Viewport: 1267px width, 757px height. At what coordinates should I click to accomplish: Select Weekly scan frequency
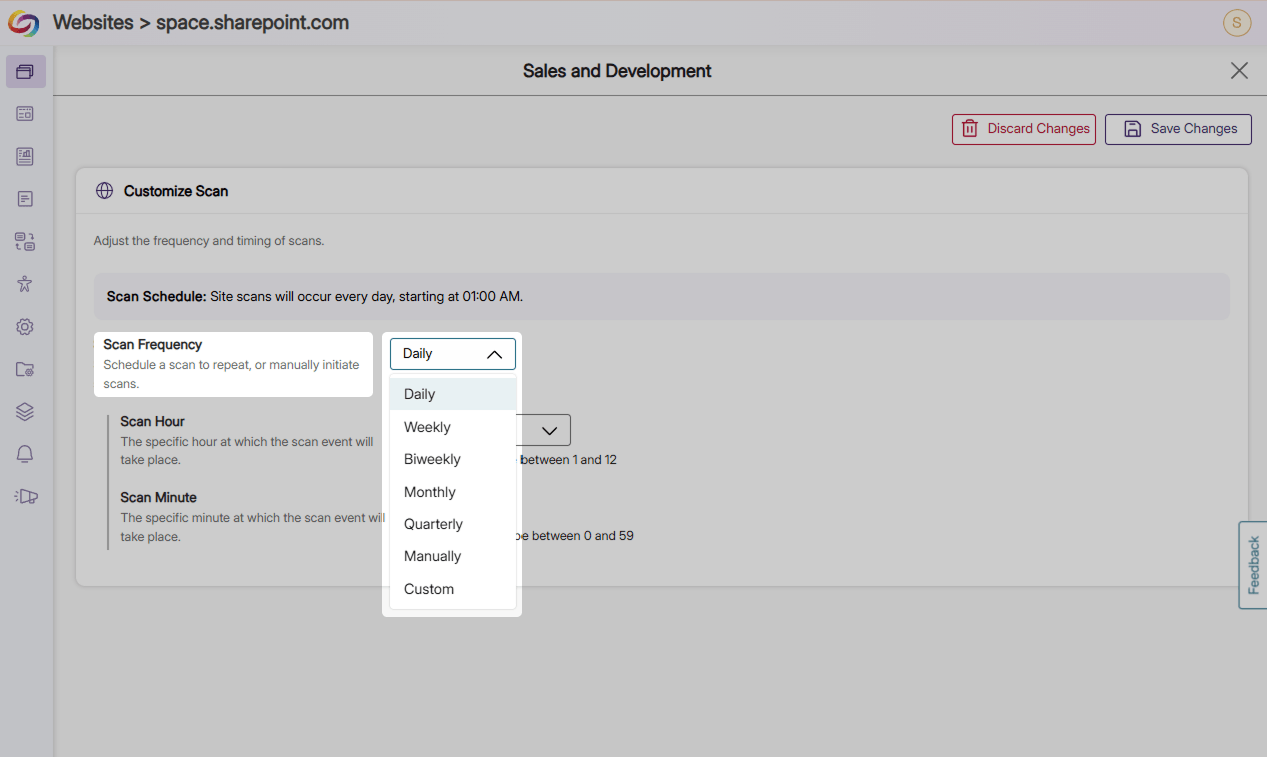[x=427, y=426]
